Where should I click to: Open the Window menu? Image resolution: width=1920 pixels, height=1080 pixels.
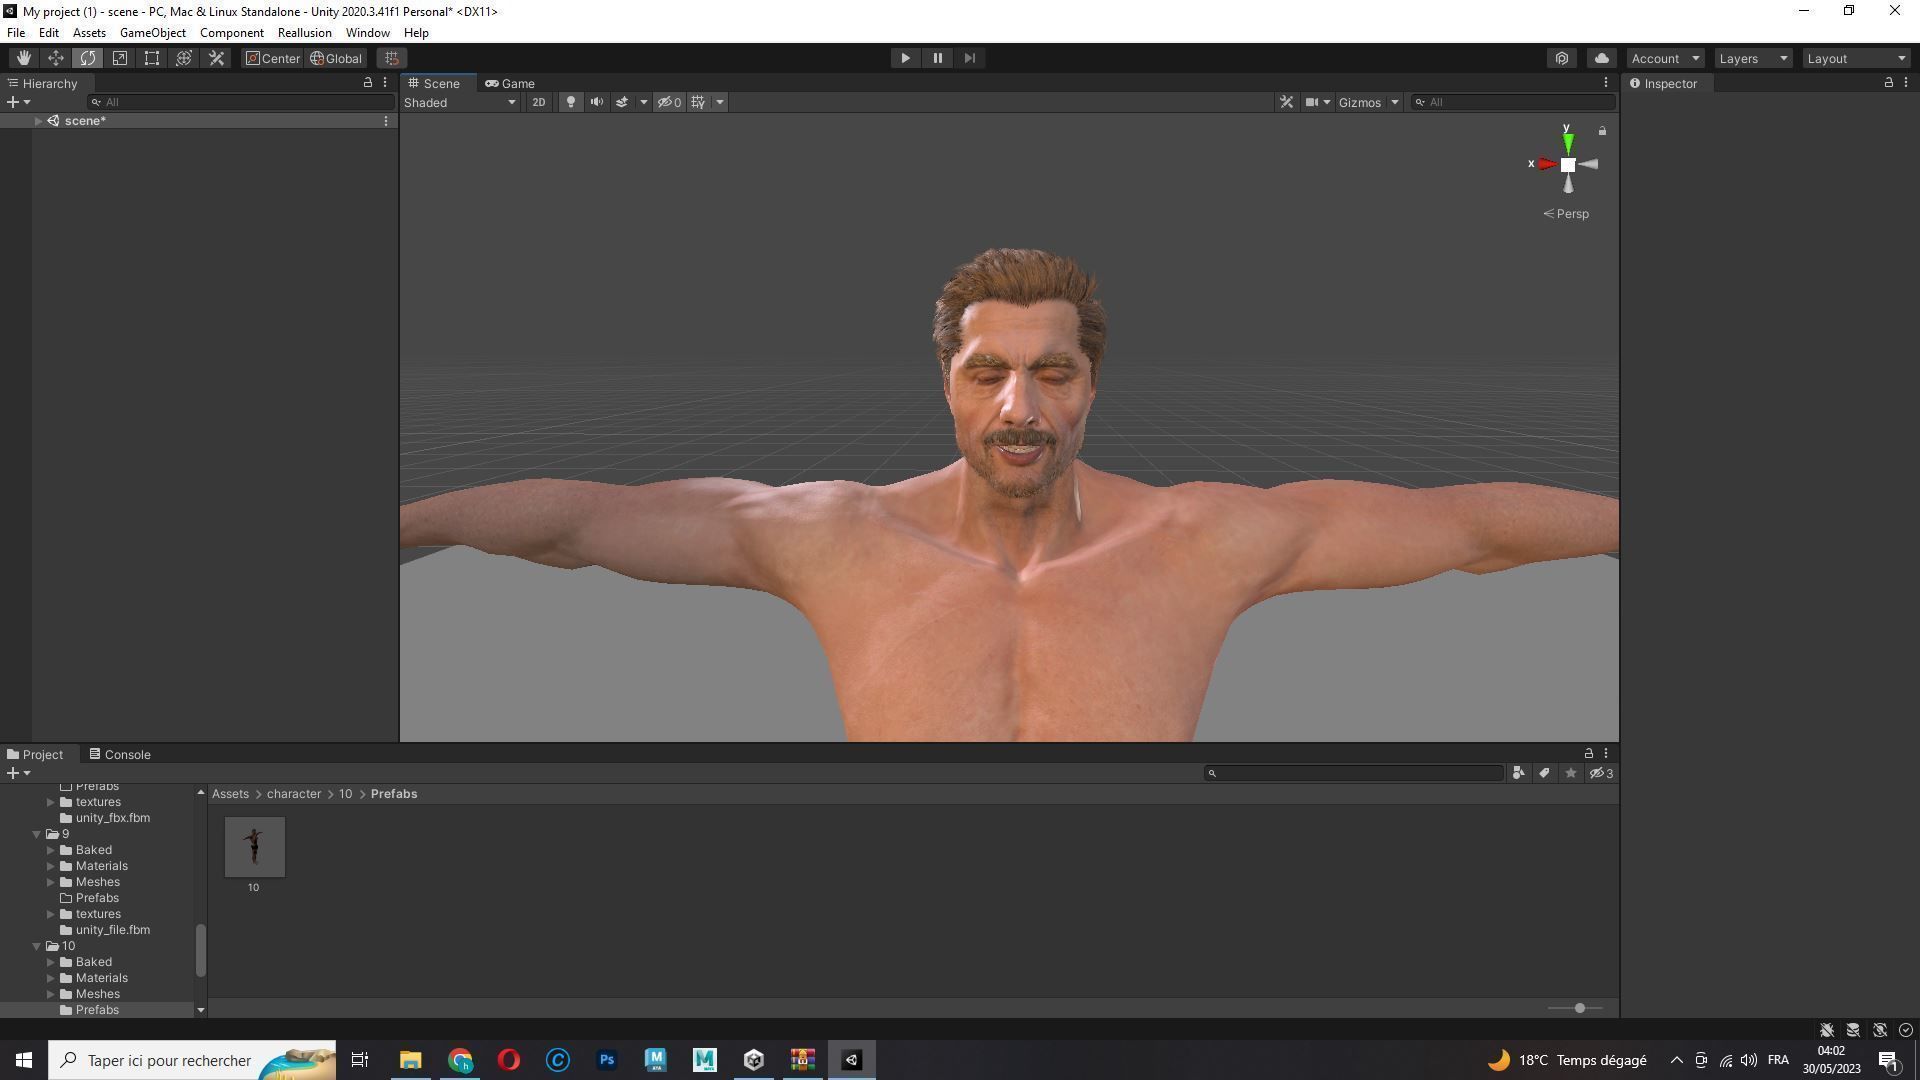point(367,33)
